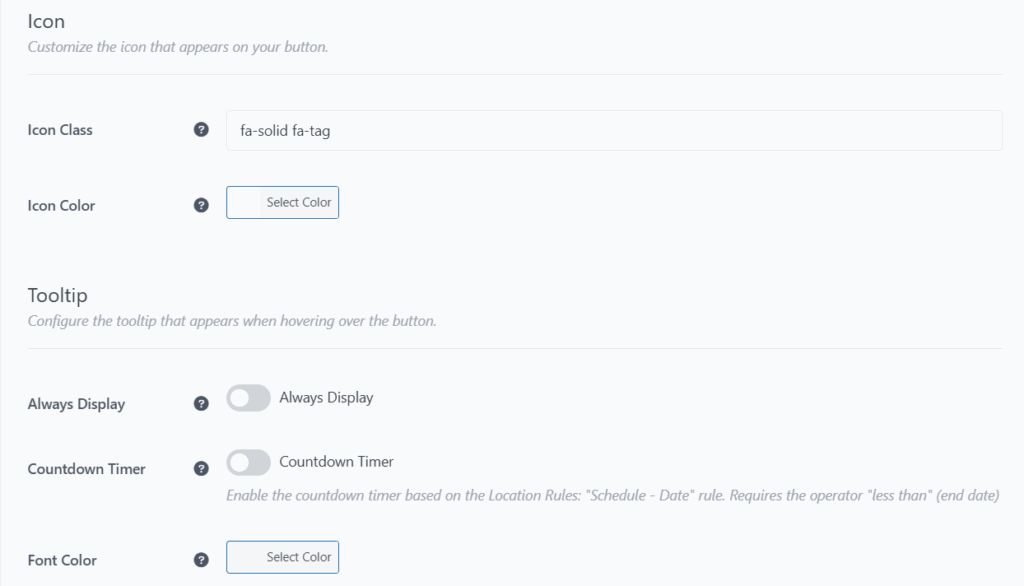Image resolution: width=1024 pixels, height=586 pixels.
Task: Open the Always Display help tooltip icon
Action: click(x=201, y=403)
